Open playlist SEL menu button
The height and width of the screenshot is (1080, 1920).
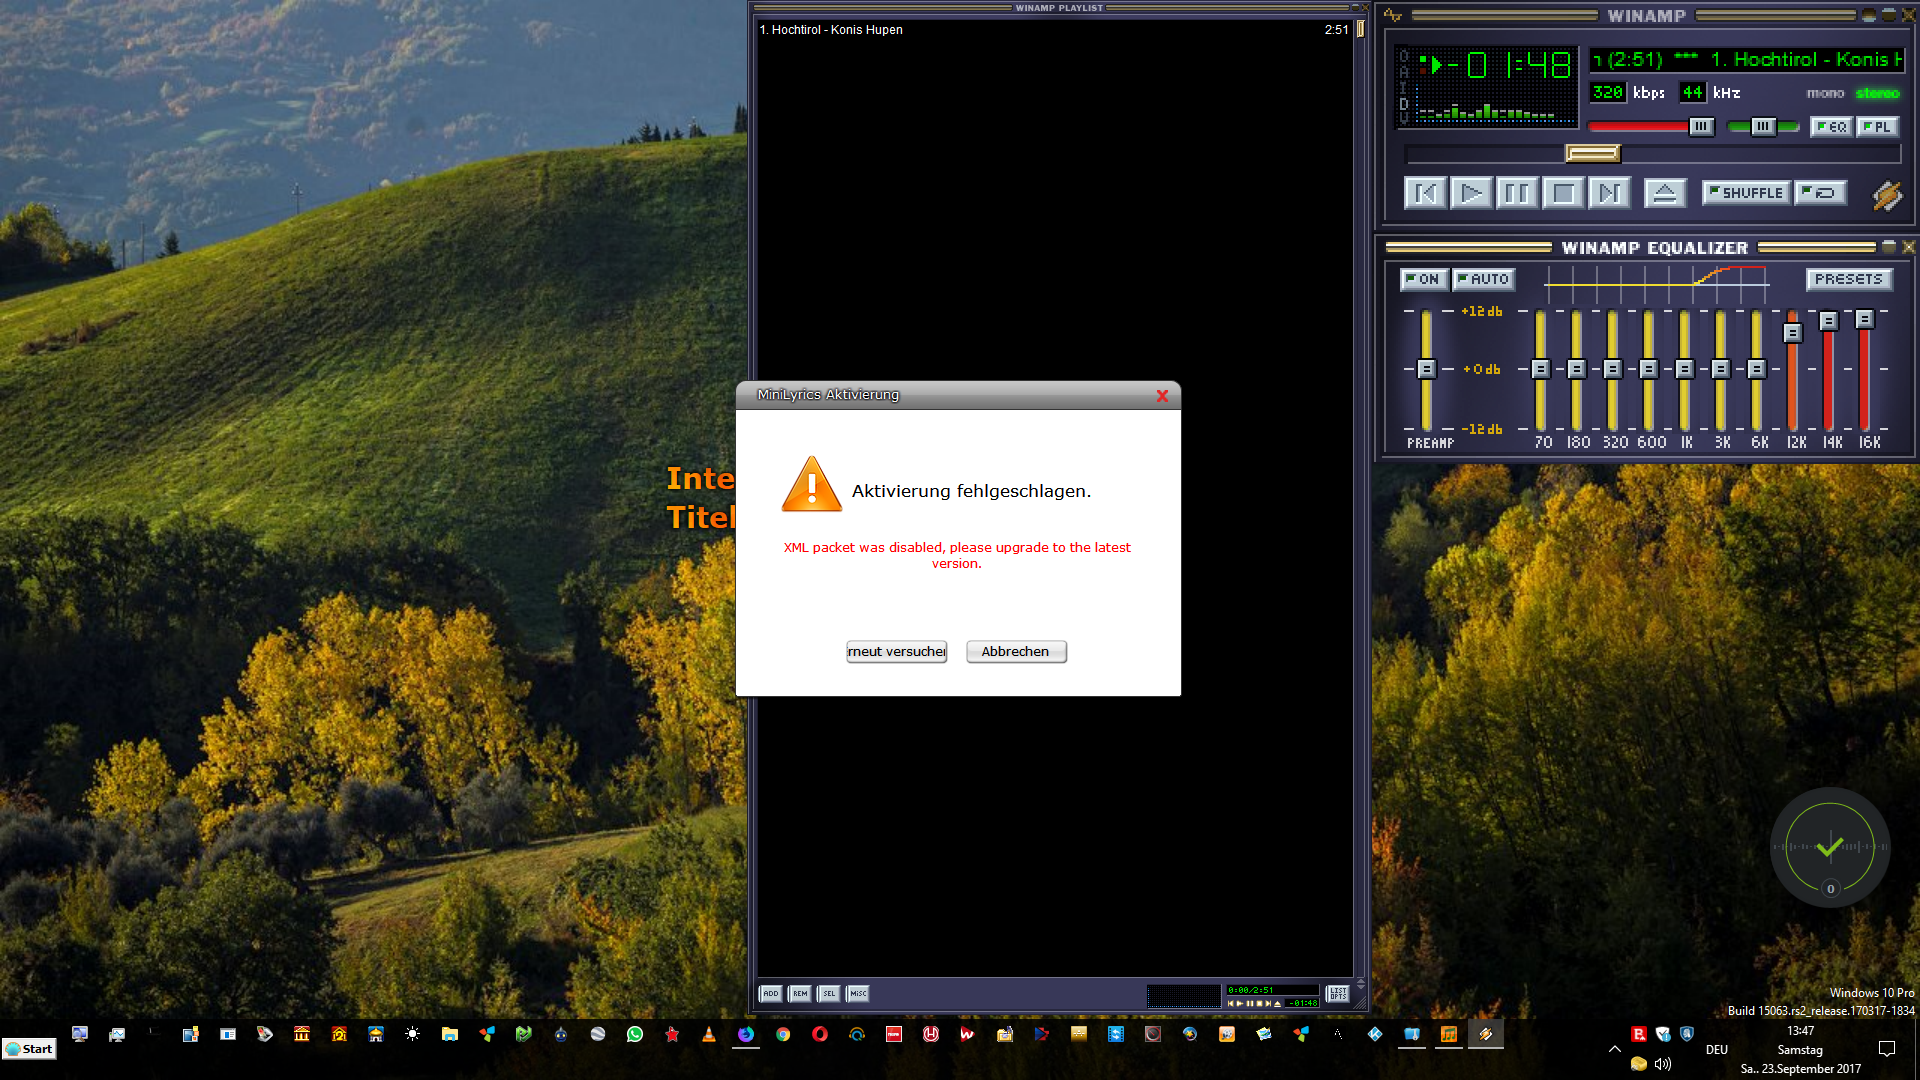829,993
